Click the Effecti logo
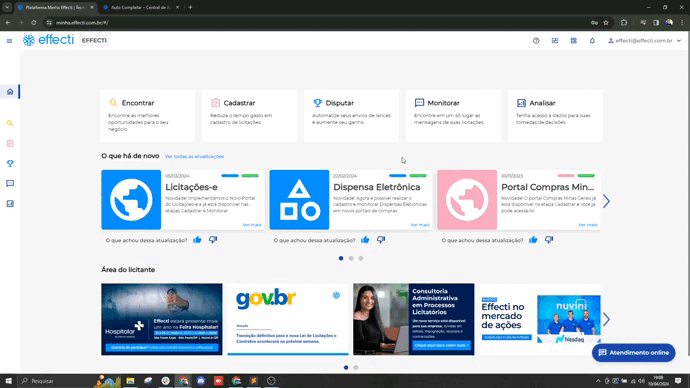 click(48, 40)
